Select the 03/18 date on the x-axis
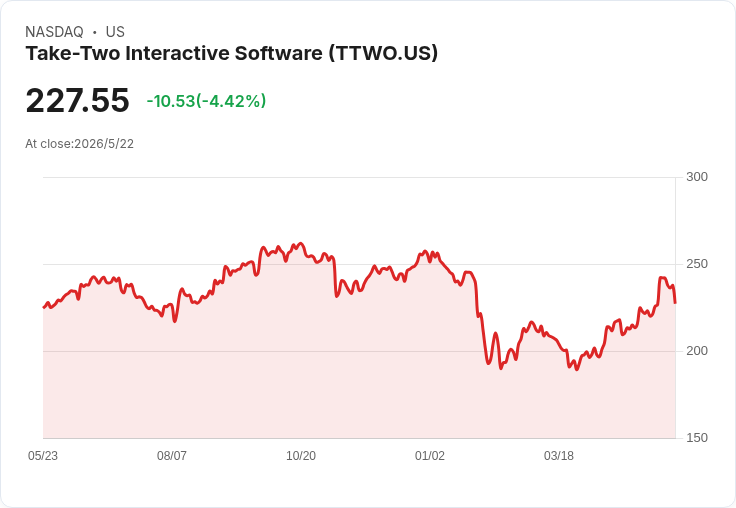Screen dimensions: 736x508 559,455
